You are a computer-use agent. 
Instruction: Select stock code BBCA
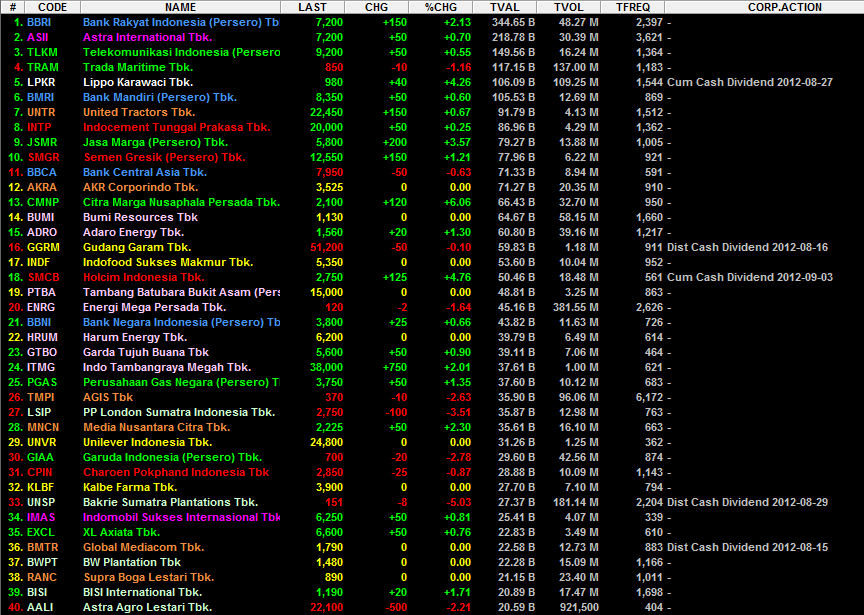click(x=42, y=172)
